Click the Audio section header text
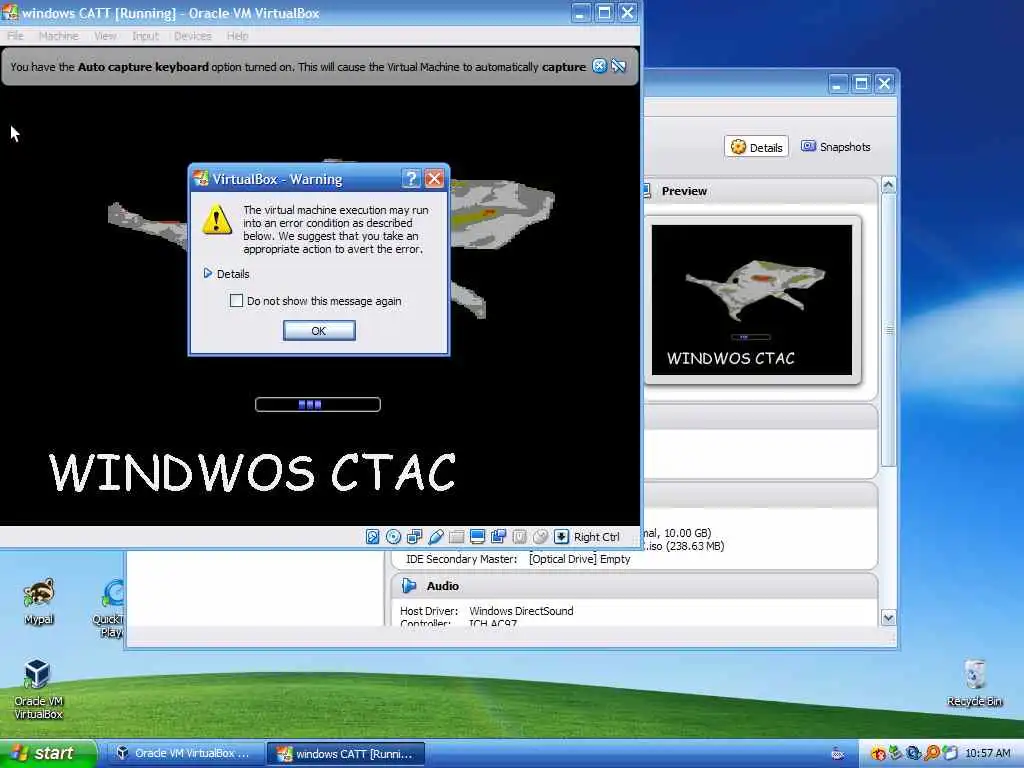This screenshot has height=768, width=1024. click(x=443, y=586)
